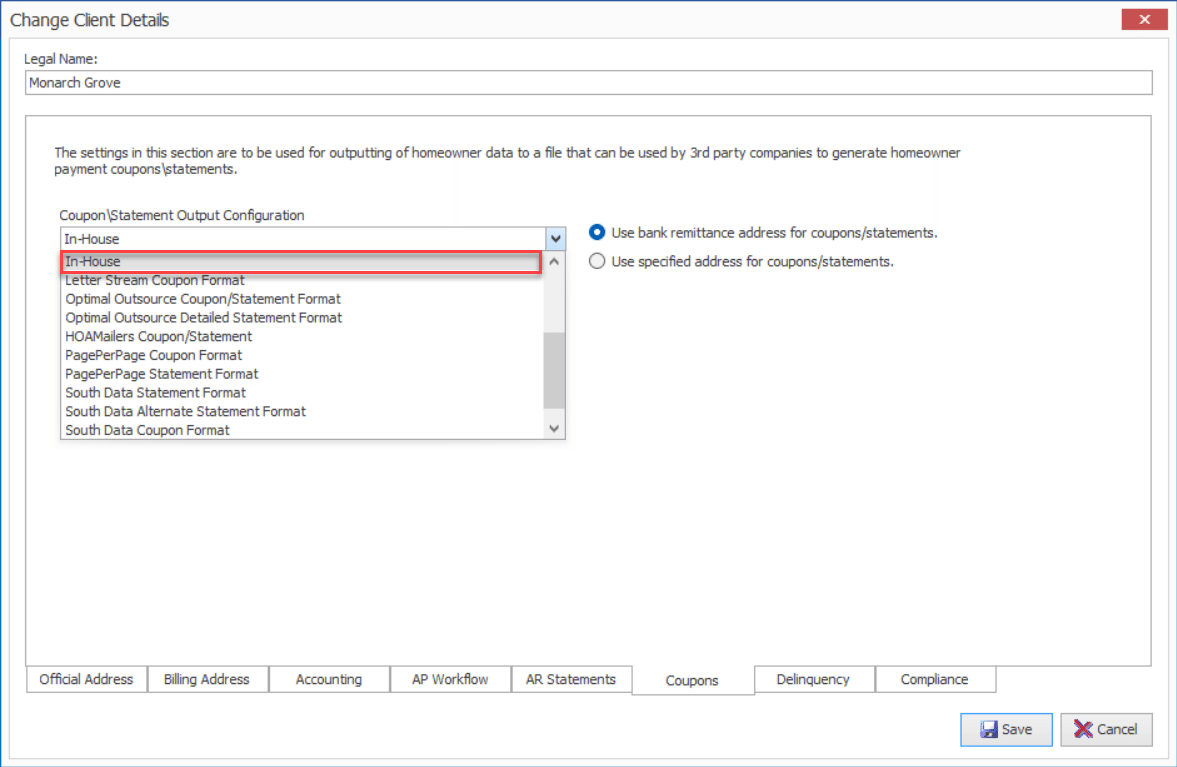Switch to the AP Workflow tab
Image resolution: width=1177 pixels, height=767 pixels.
tap(450, 679)
